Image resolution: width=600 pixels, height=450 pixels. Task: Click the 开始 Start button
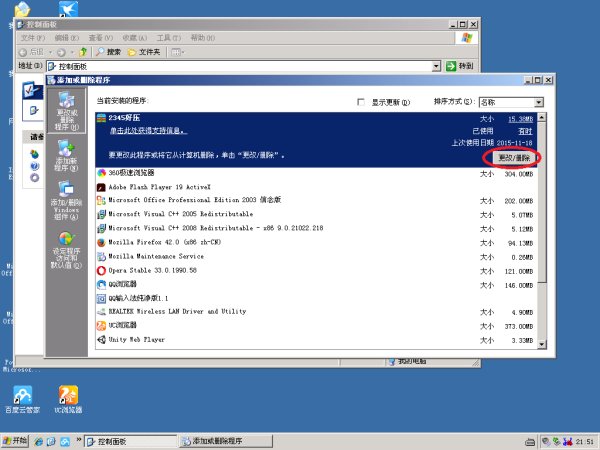click(16, 441)
